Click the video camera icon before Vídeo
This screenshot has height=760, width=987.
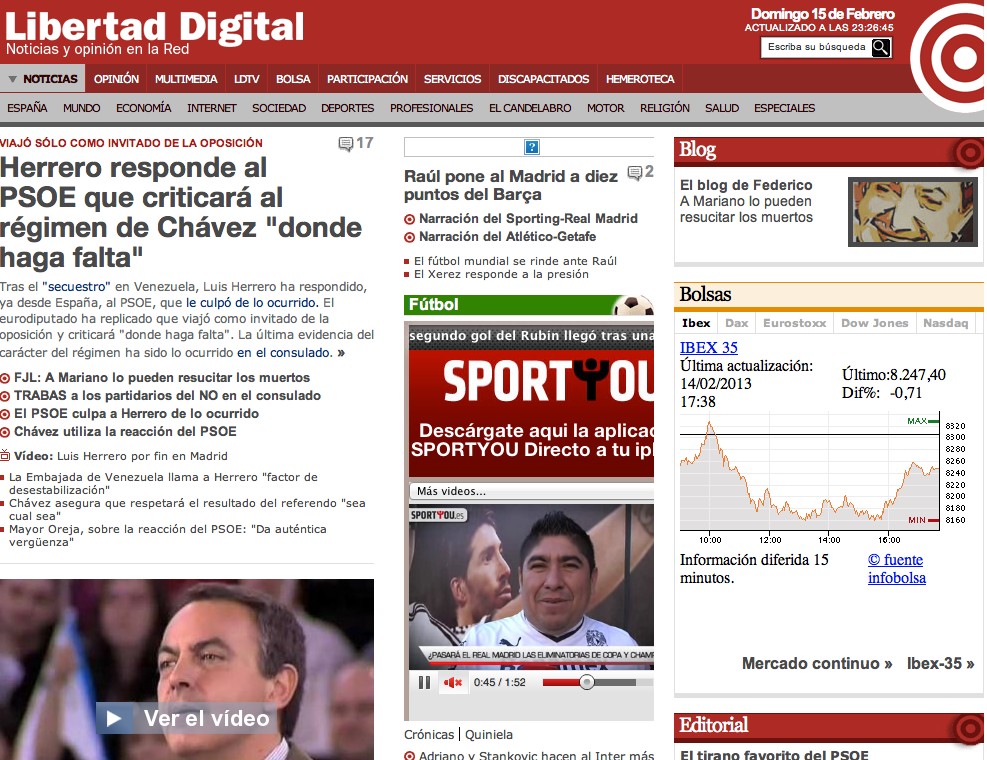pos(5,455)
